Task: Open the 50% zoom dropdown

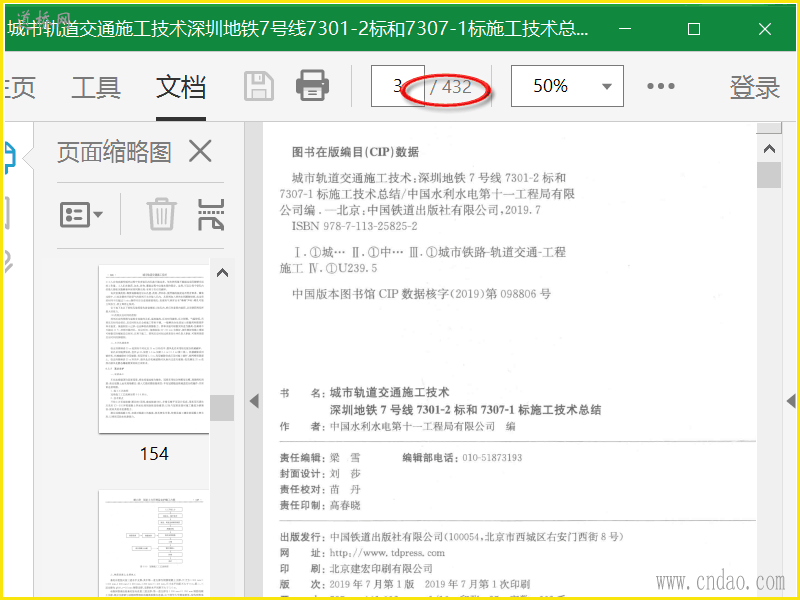Action: tap(567, 86)
